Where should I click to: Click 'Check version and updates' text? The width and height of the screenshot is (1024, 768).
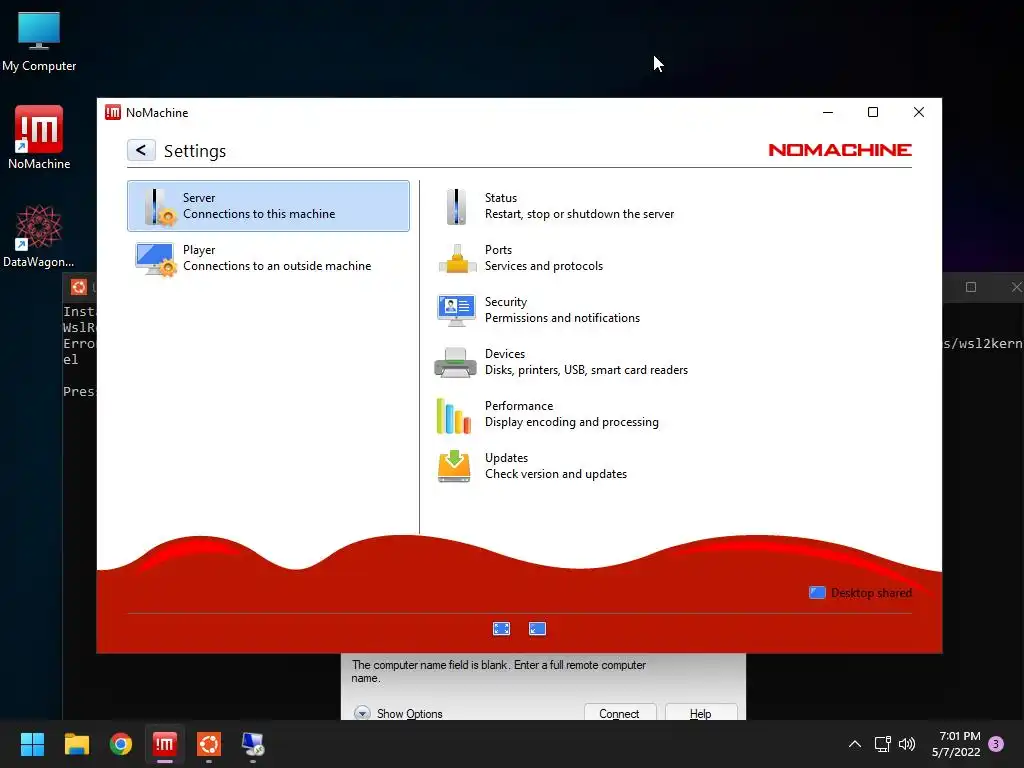pyautogui.click(x=556, y=474)
